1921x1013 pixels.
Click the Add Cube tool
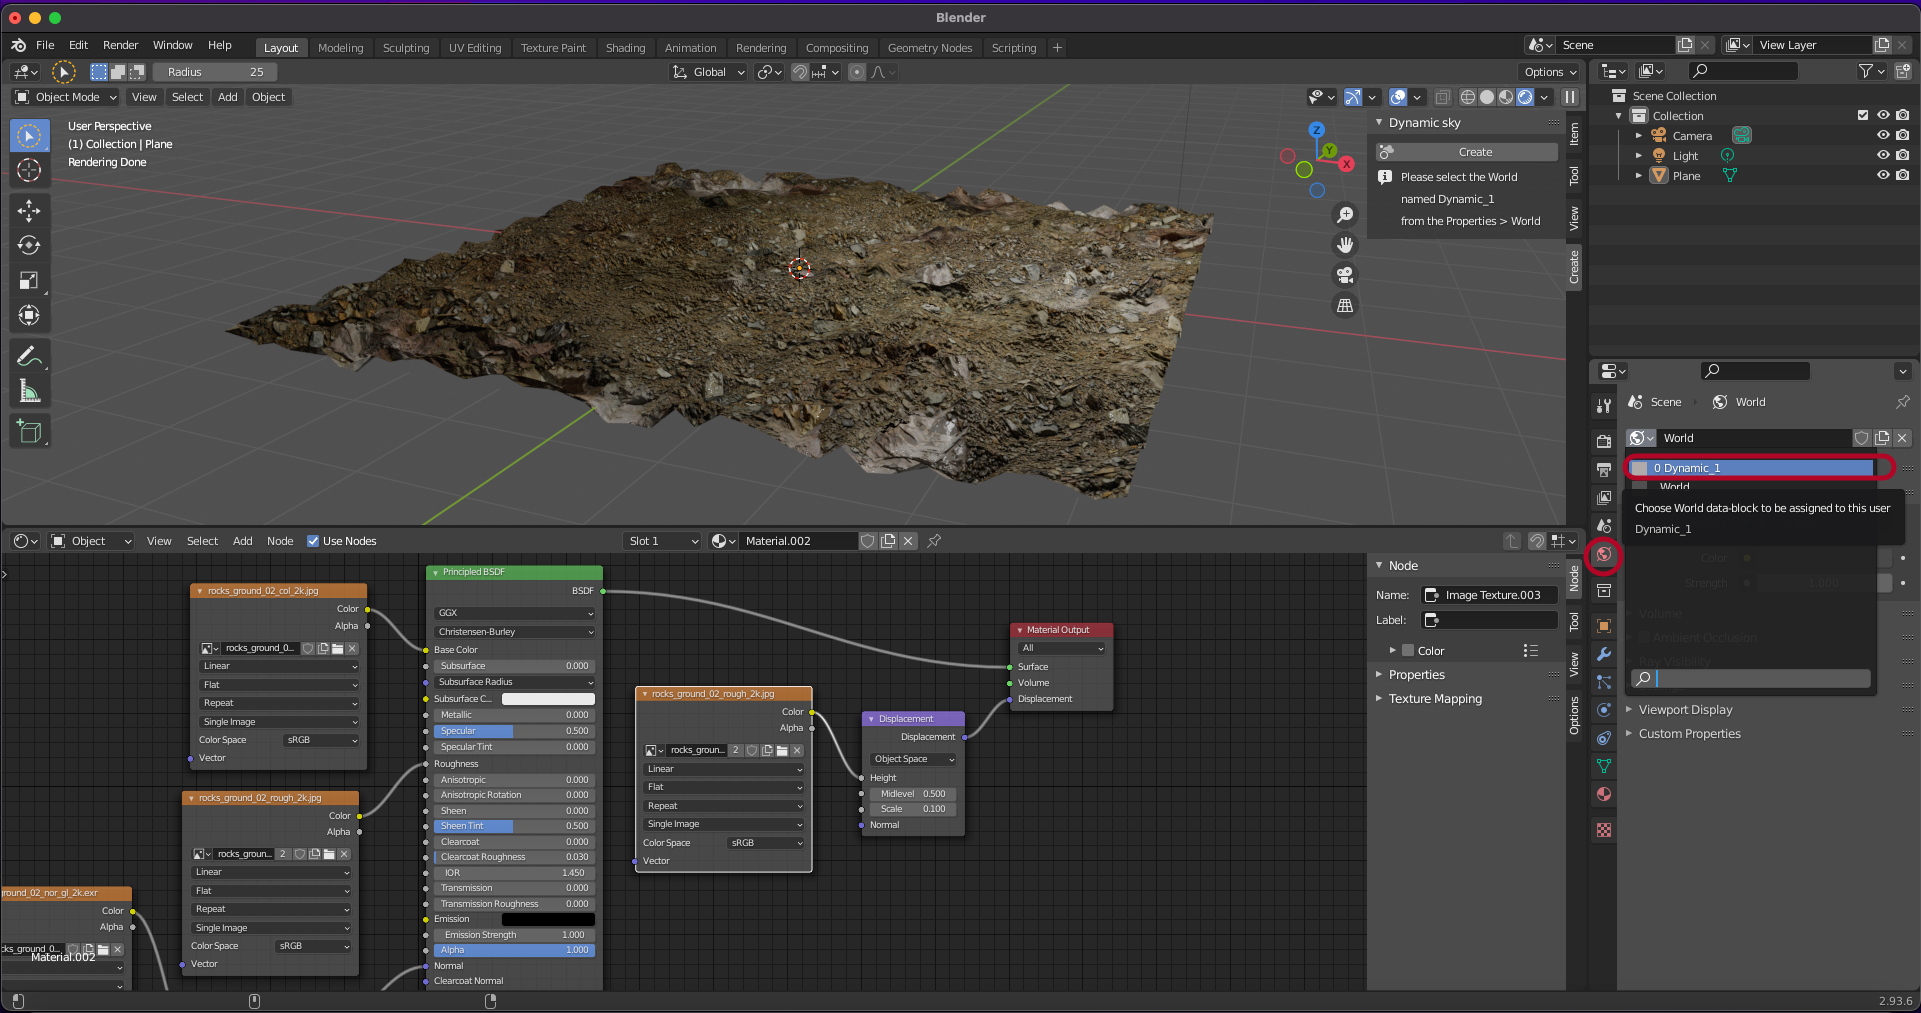tap(29, 432)
